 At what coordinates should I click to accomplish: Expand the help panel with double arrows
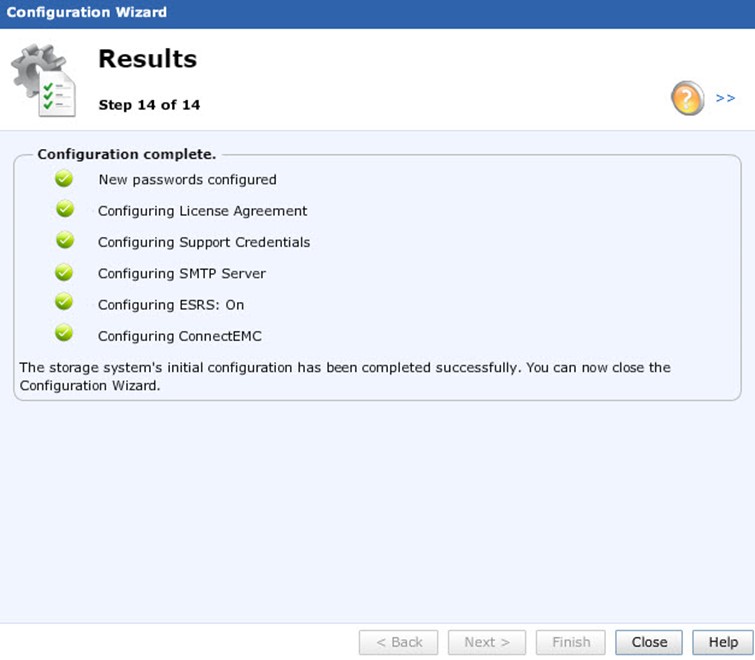tap(725, 98)
